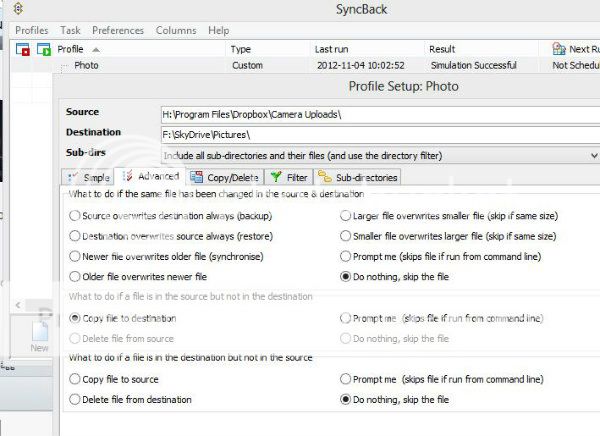Open the Profiles menu
The width and height of the screenshot is (600, 436).
[32, 31]
